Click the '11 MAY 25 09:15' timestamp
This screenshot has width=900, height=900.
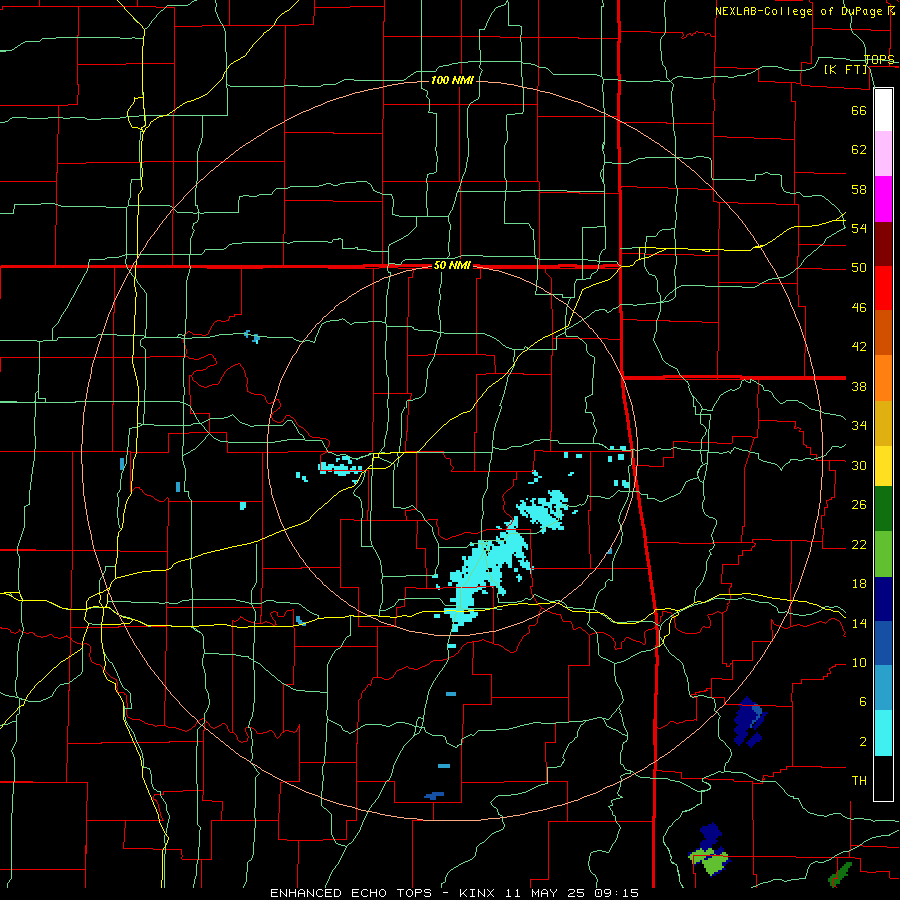(x=572, y=893)
